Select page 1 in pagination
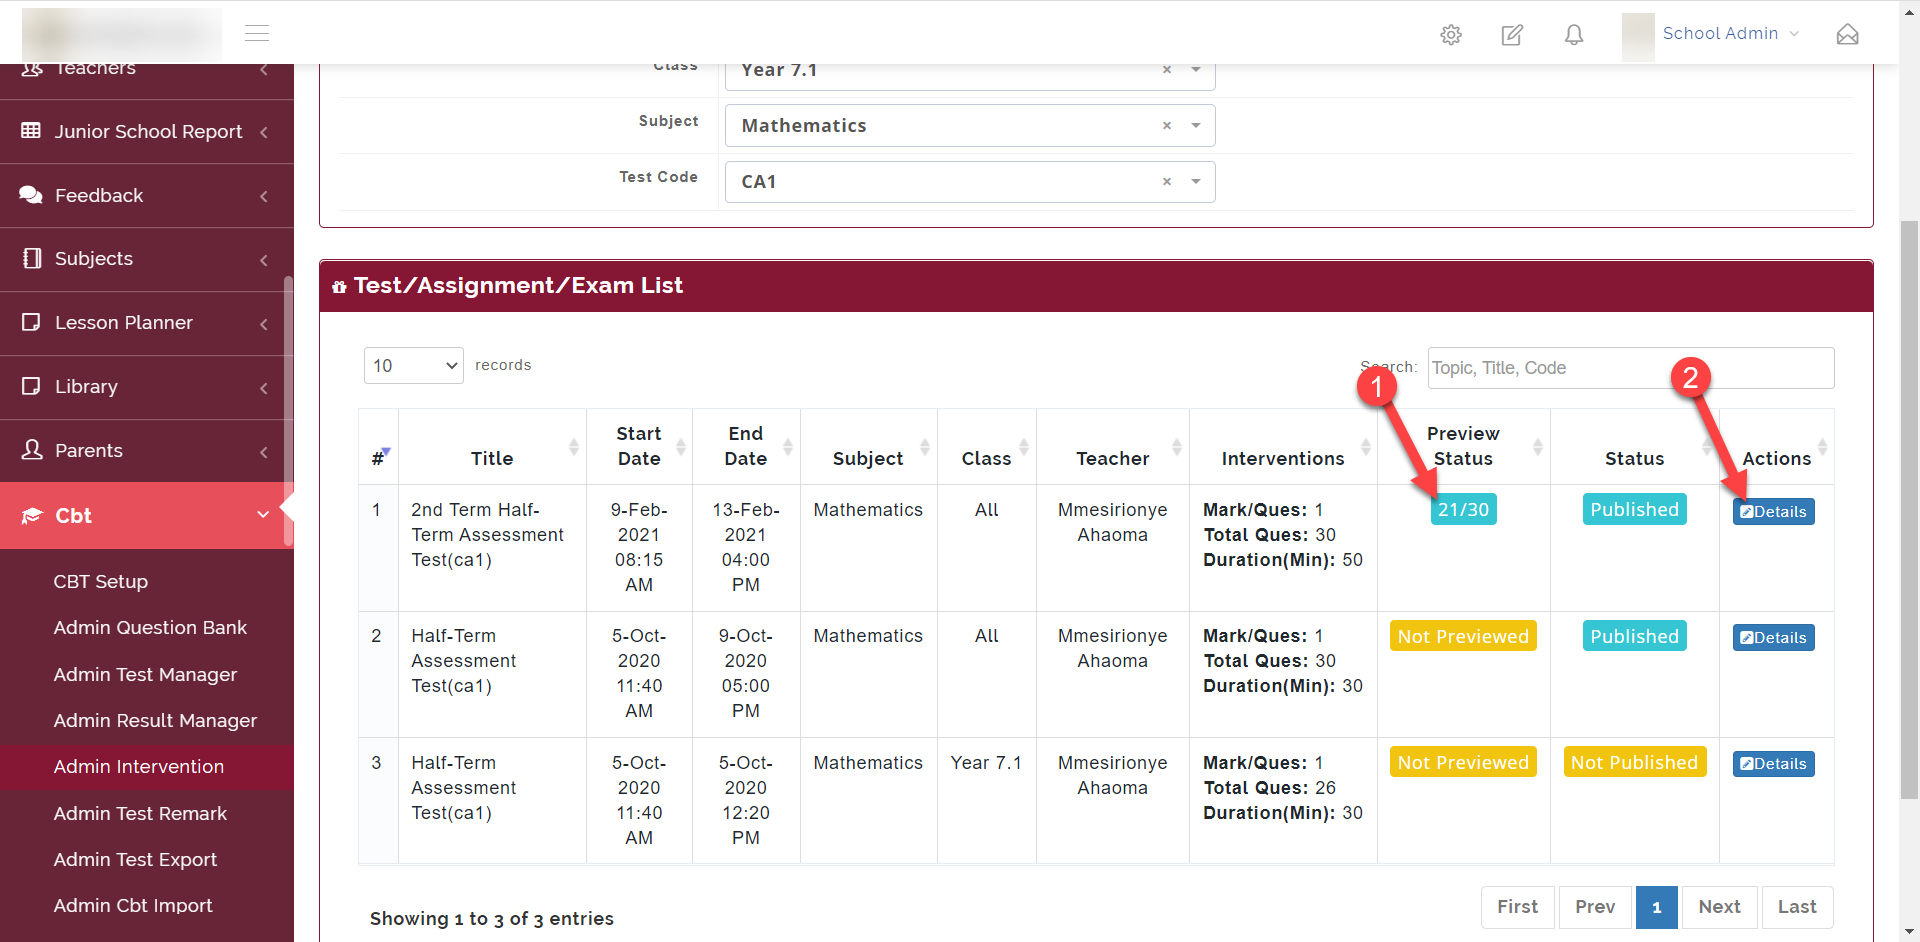The width and height of the screenshot is (1920, 942). (x=1657, y=907)
